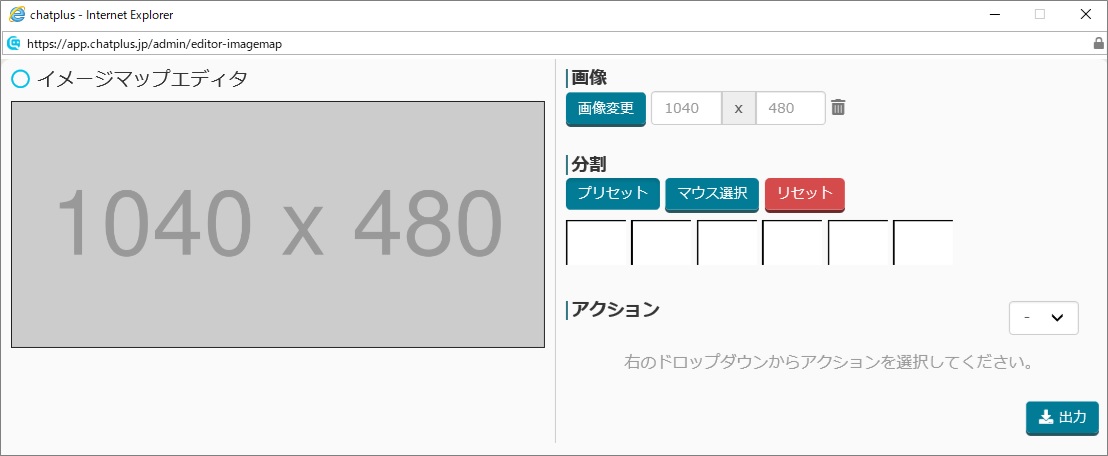This screenshot has height=456, width=1108.
Task: Click the trash icon to delete image
Action: point(838,107)
